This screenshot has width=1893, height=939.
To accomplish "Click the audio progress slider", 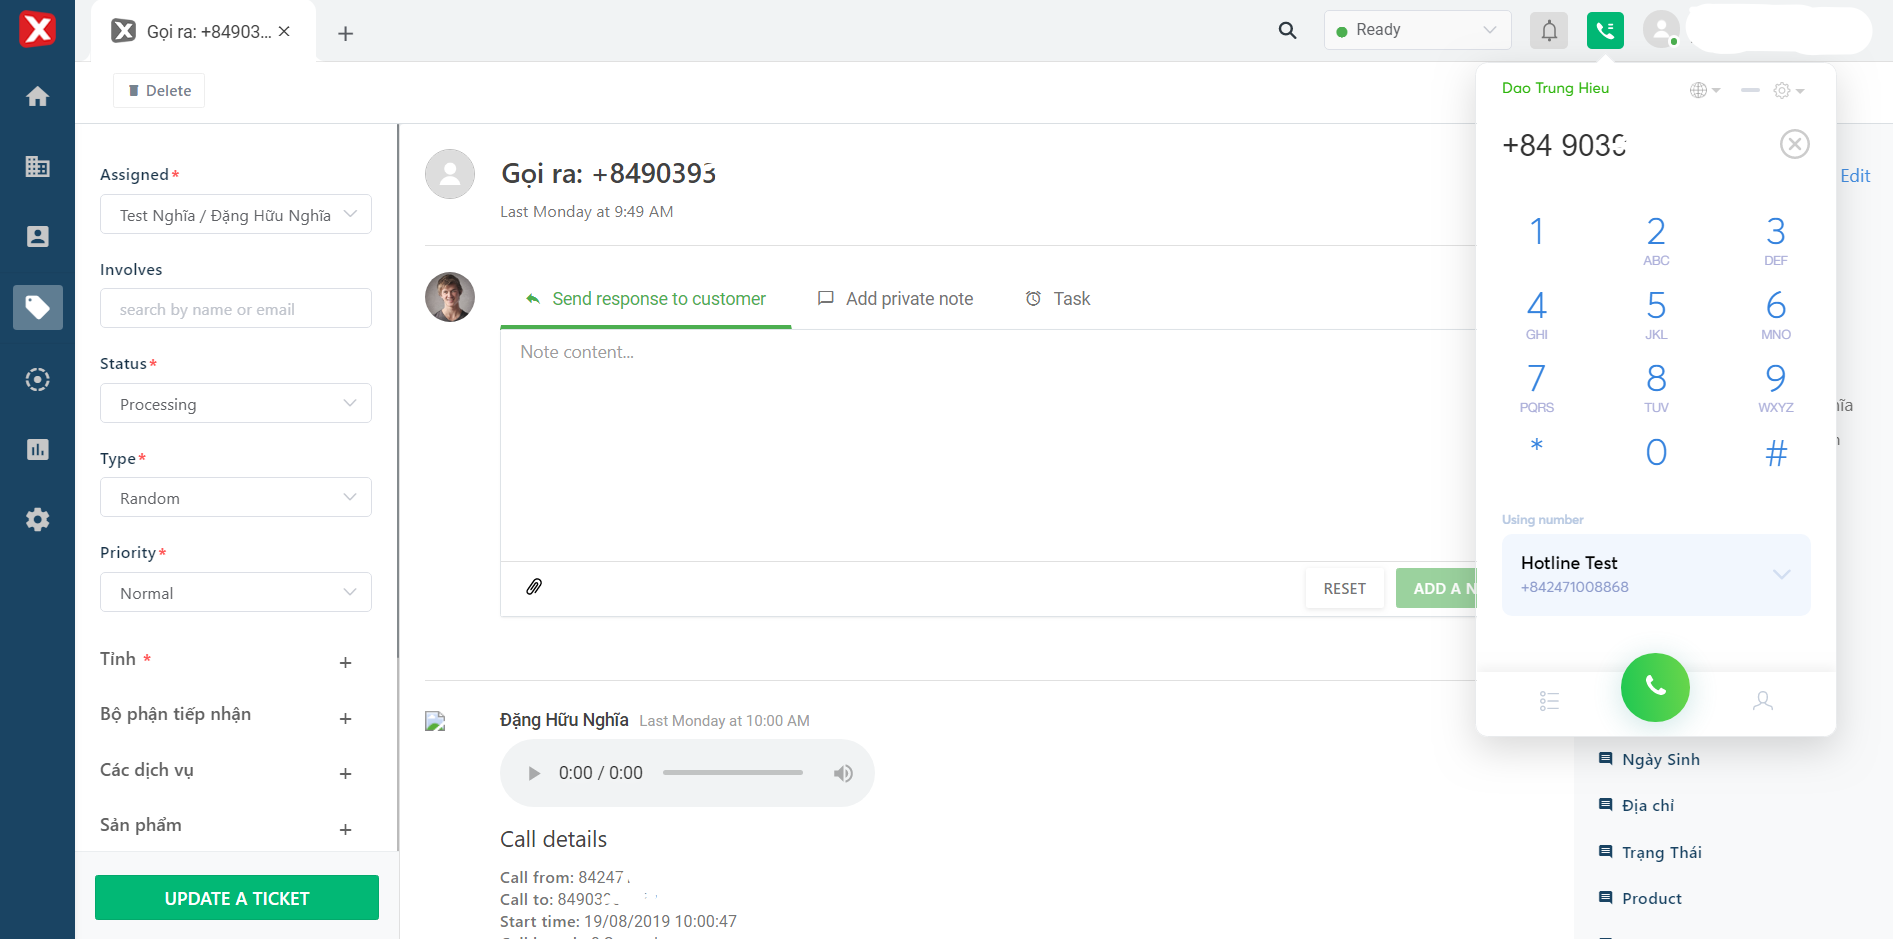I will (733, 773).
